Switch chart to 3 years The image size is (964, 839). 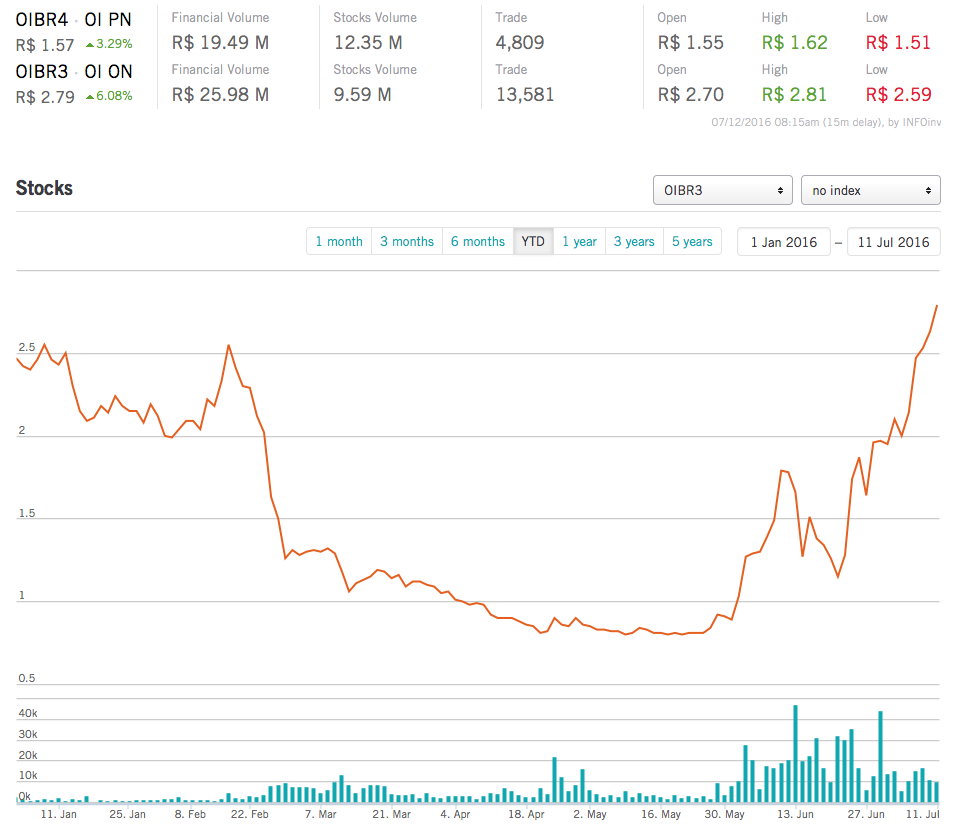pyautogui.click(x=634, y=242)
